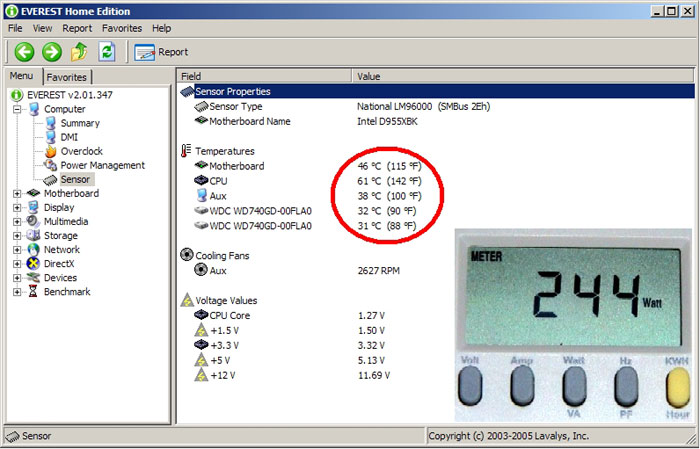Click the Display monitor icon in tree
The height and width of the screenshot is (449, 700).
[33, 208]
